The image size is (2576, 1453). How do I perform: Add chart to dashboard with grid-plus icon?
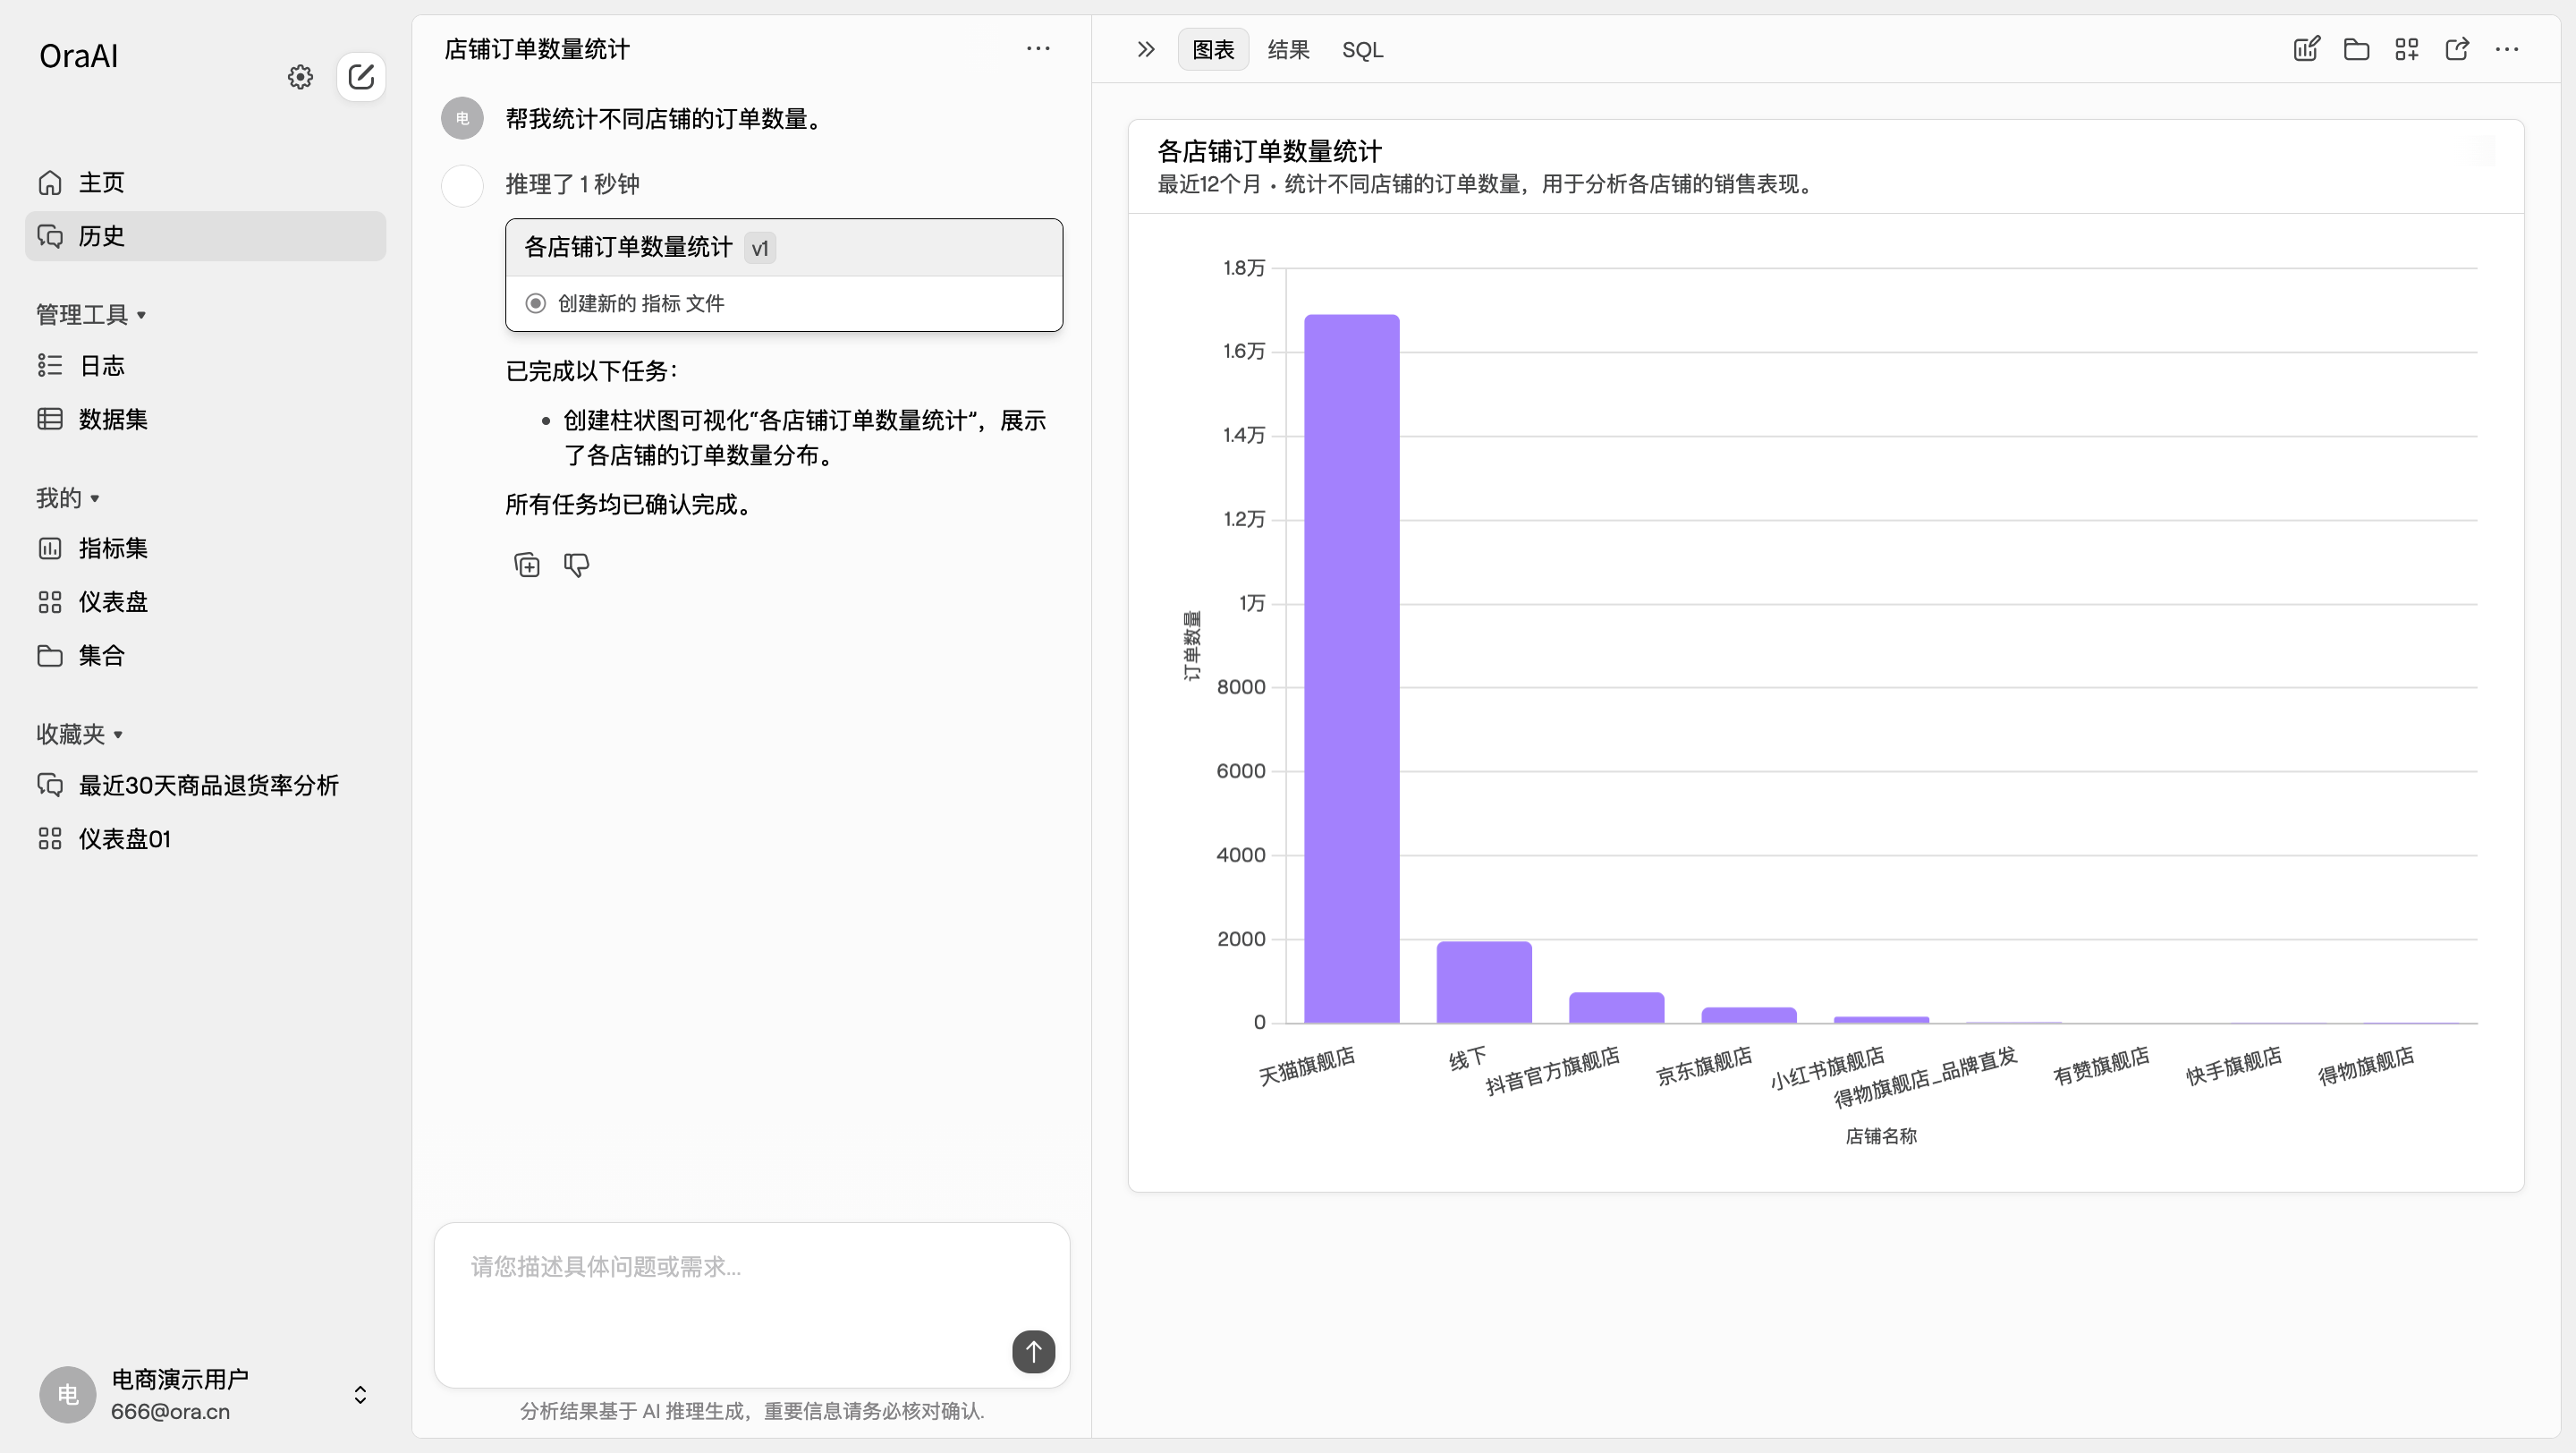[2407, 48]
